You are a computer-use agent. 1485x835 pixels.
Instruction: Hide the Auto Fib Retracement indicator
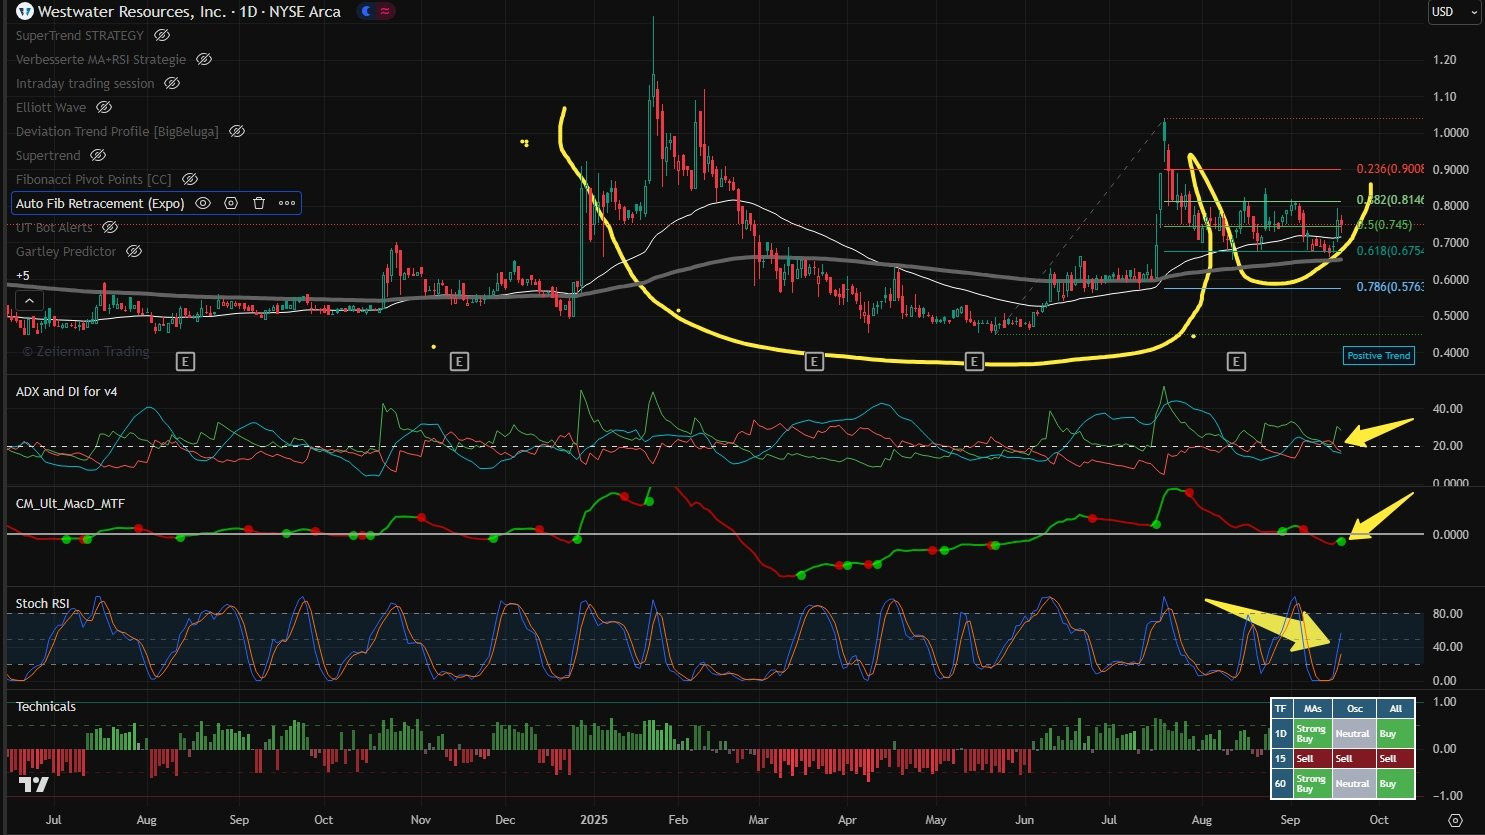pyautogui.click(x=203, y=203)
